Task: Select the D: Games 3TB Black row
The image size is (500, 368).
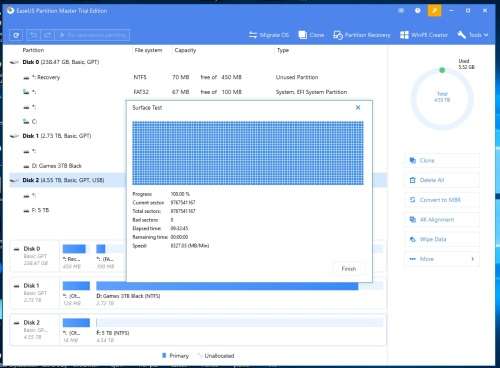Action: (68, 166)
